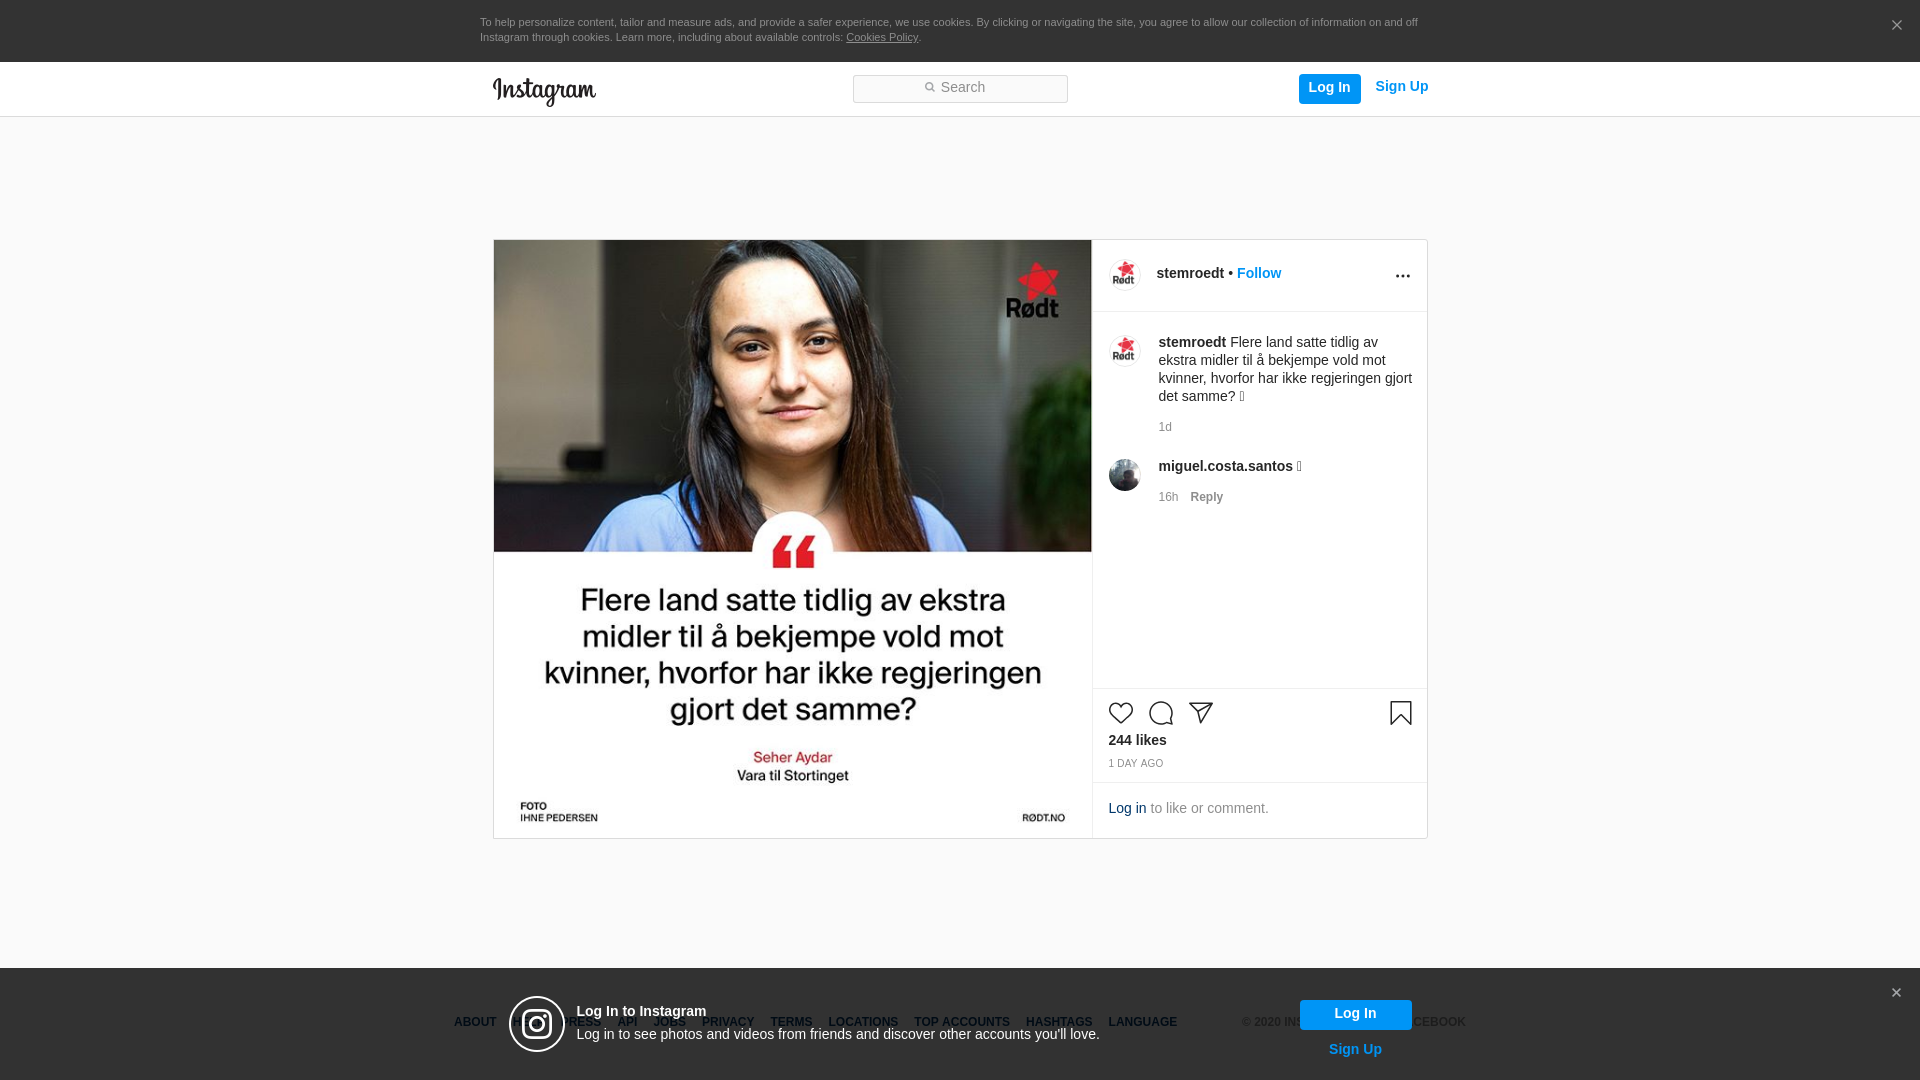Open the Cookies Policy link

point(881,38)
